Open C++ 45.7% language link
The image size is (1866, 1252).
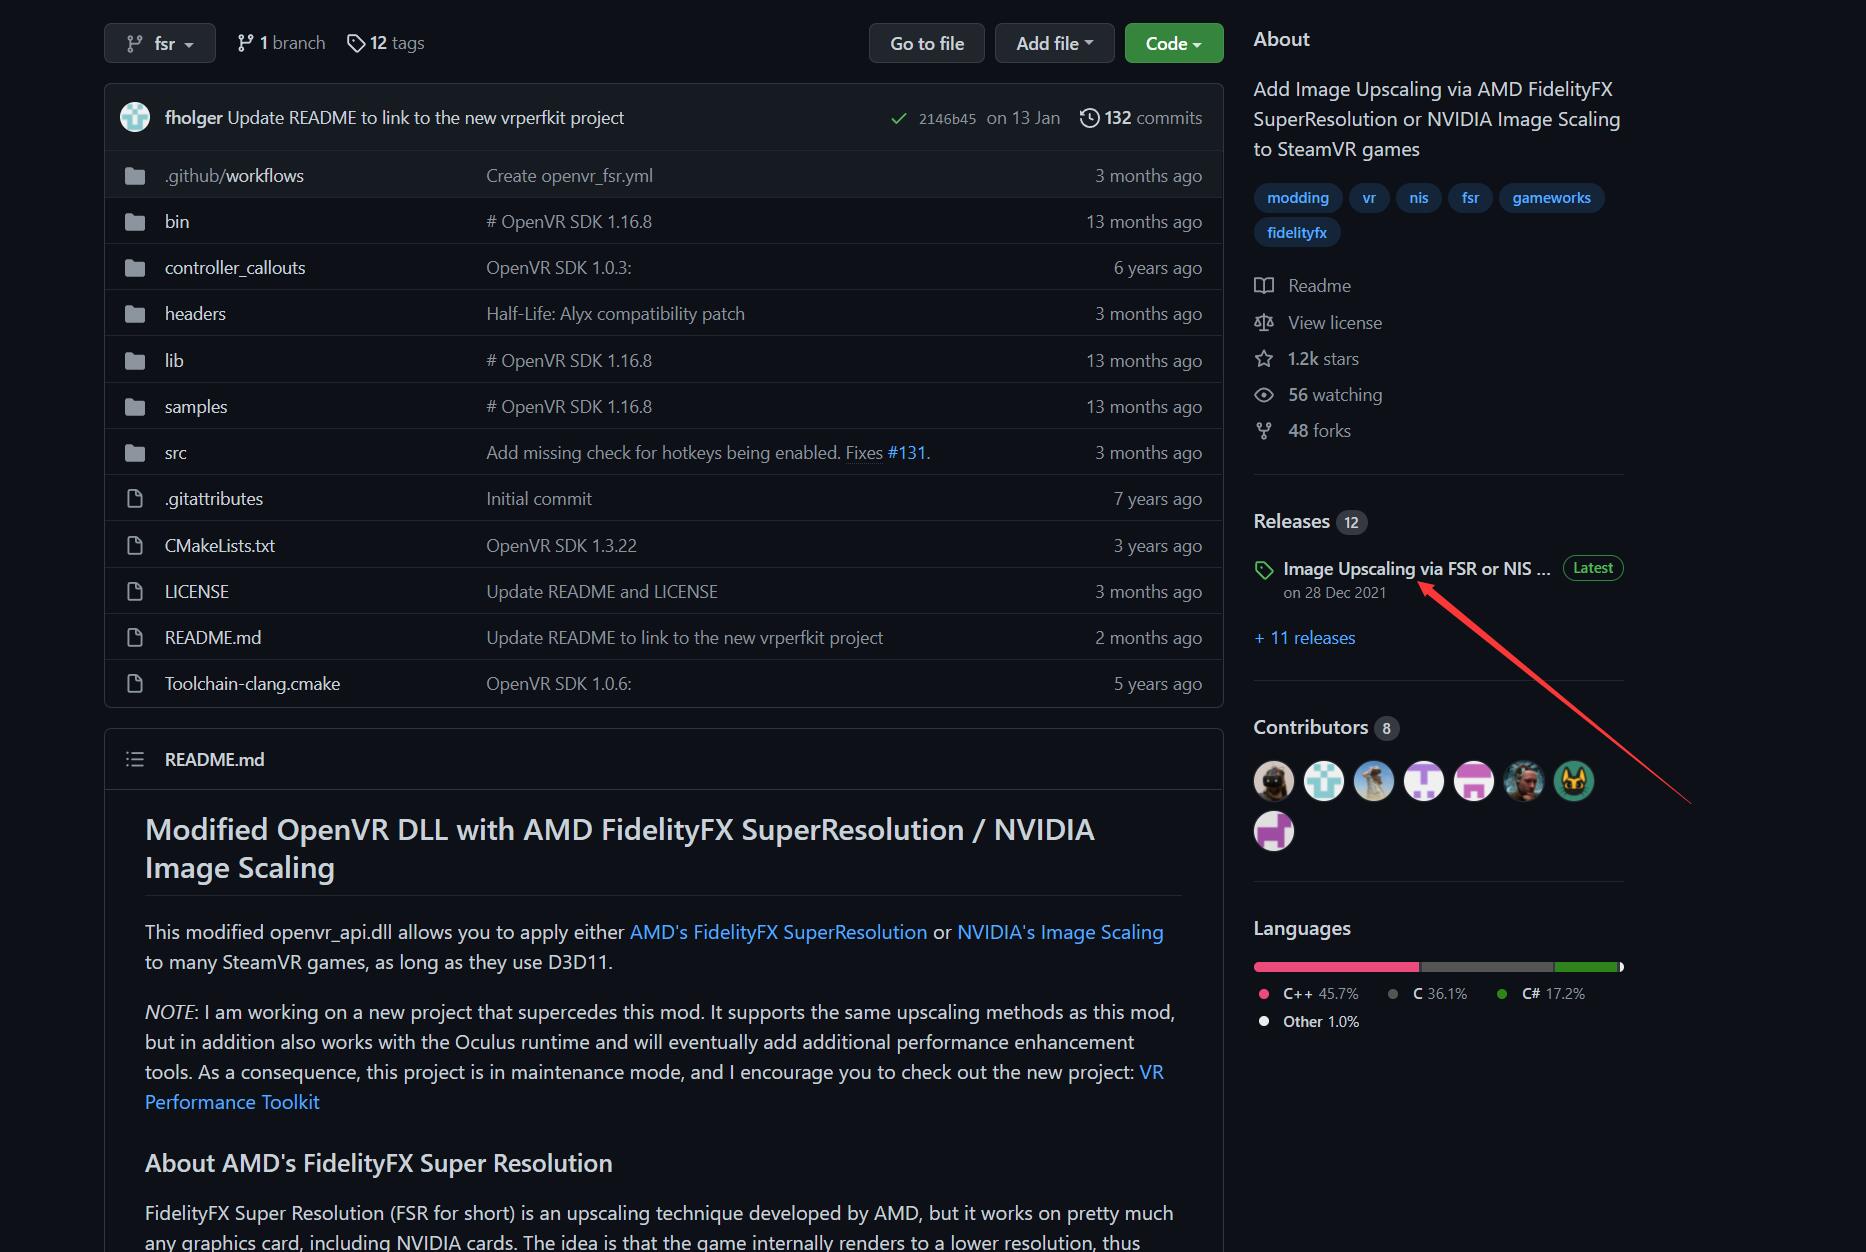click(1308, 994)
